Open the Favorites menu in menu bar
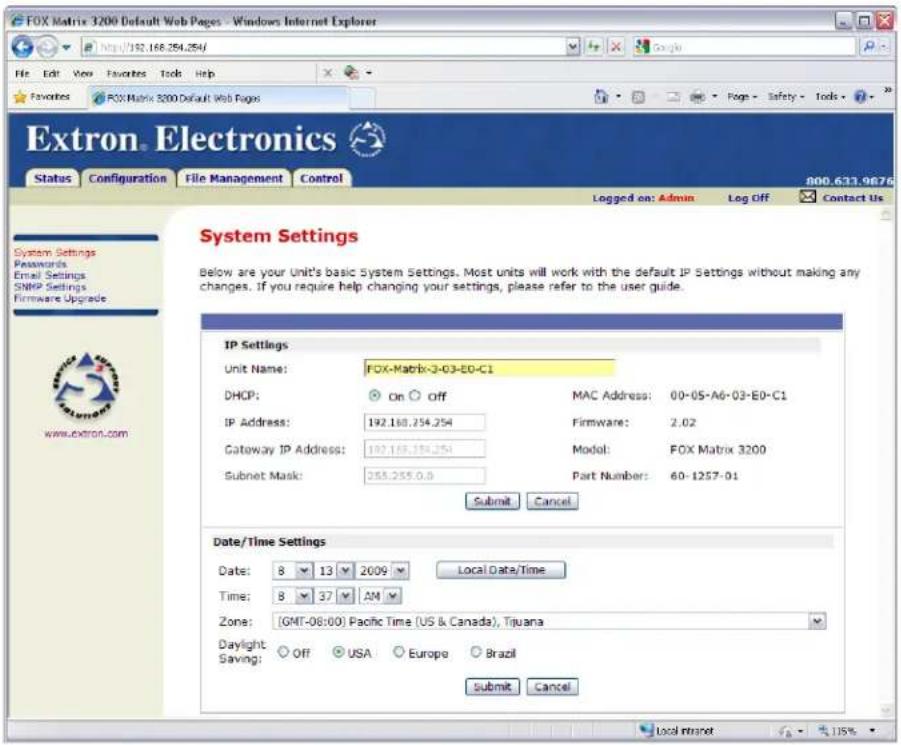The image size is (901, 745). (x=126, y=74)
